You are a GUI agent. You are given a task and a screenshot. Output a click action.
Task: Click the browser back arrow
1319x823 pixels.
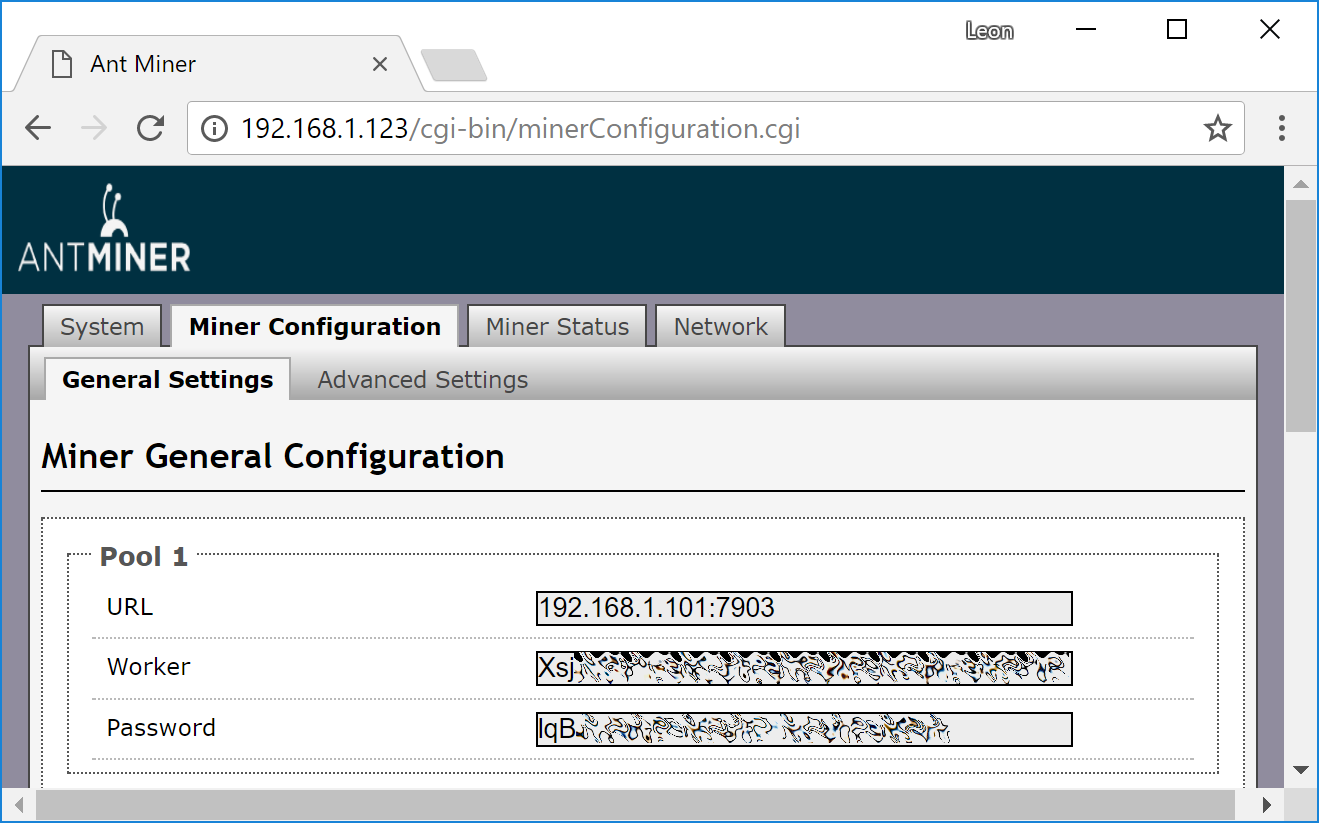coord(38,128)
